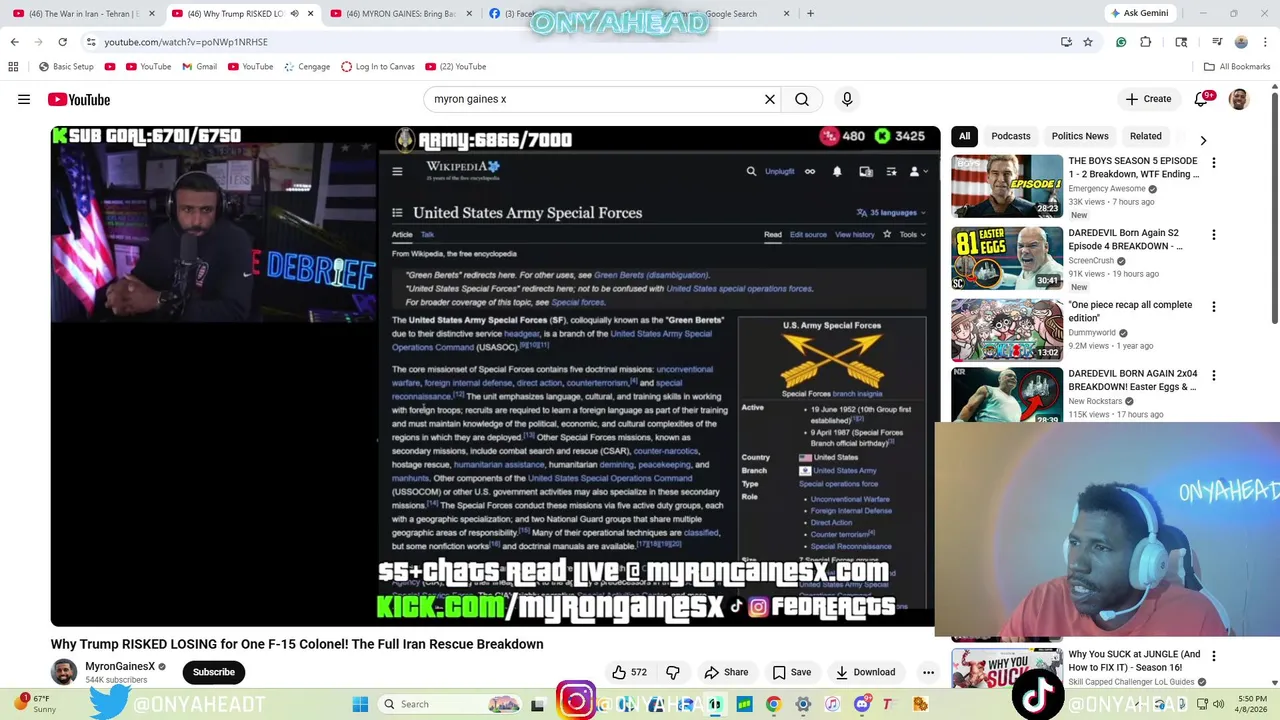Open Chrome three-dot menu
Screen dimensions: 1280x720
click(1264, 42)
